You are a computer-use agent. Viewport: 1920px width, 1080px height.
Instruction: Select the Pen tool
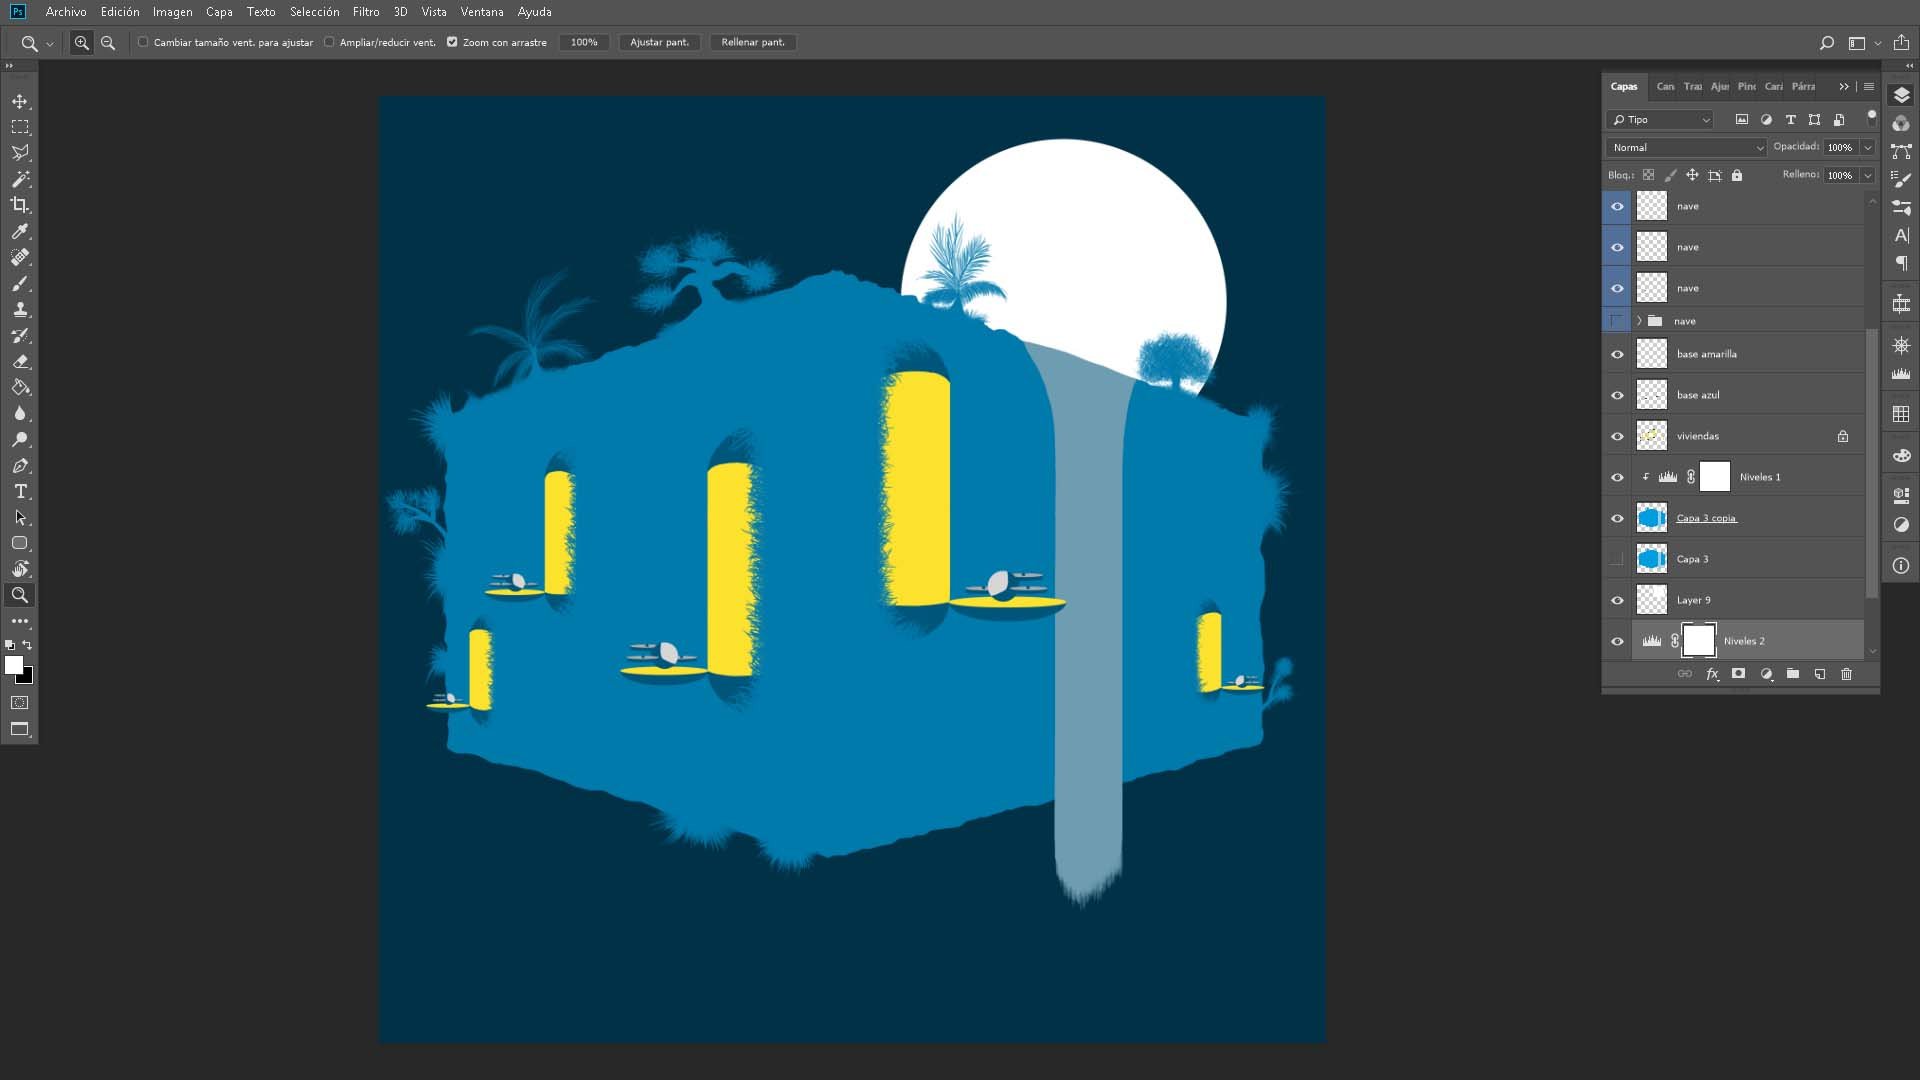point(20,465)
